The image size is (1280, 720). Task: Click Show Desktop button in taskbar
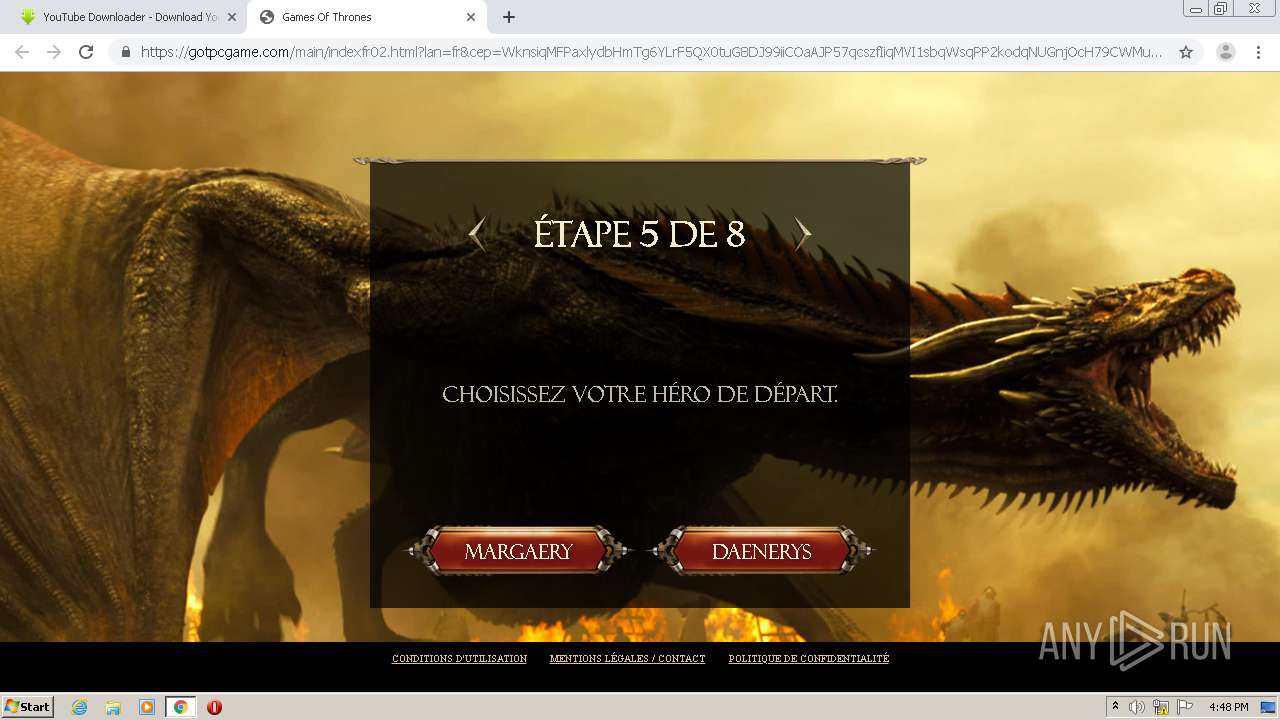[1269, 707]
